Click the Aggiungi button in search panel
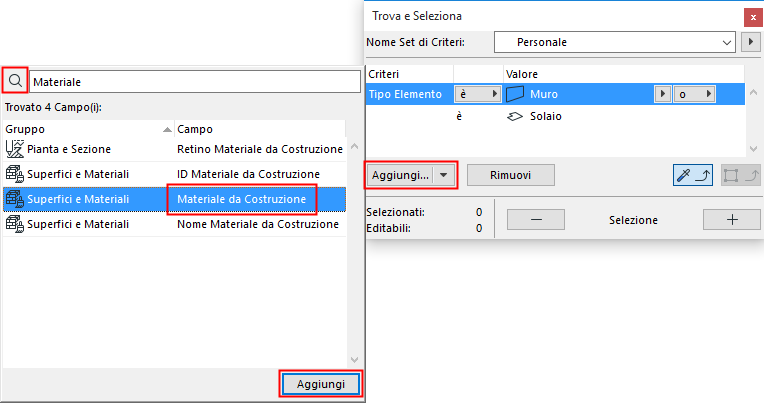This screenshot has width=764, height=403. point(319,384)
